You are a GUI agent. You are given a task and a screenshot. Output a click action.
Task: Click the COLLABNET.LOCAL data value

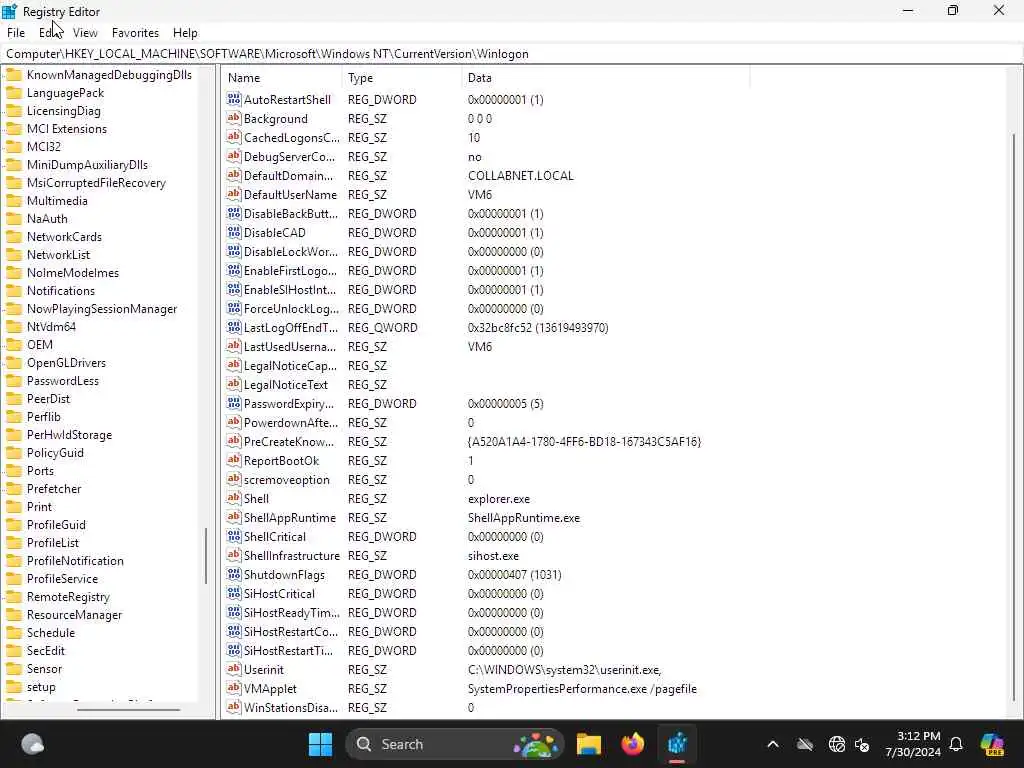click(520, 176)
